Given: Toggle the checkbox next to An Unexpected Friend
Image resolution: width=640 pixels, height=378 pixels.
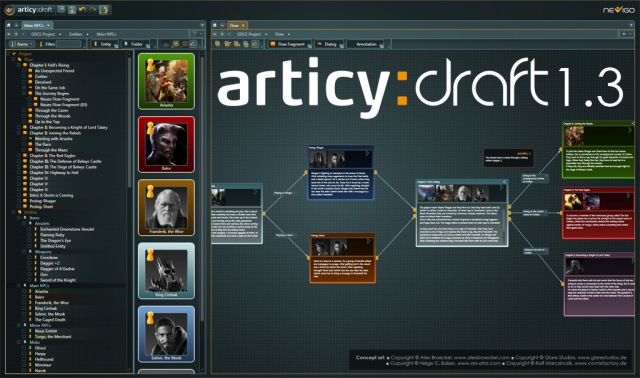Looking at the screenshot, I should pyautogui.click(x=24, y=71).
